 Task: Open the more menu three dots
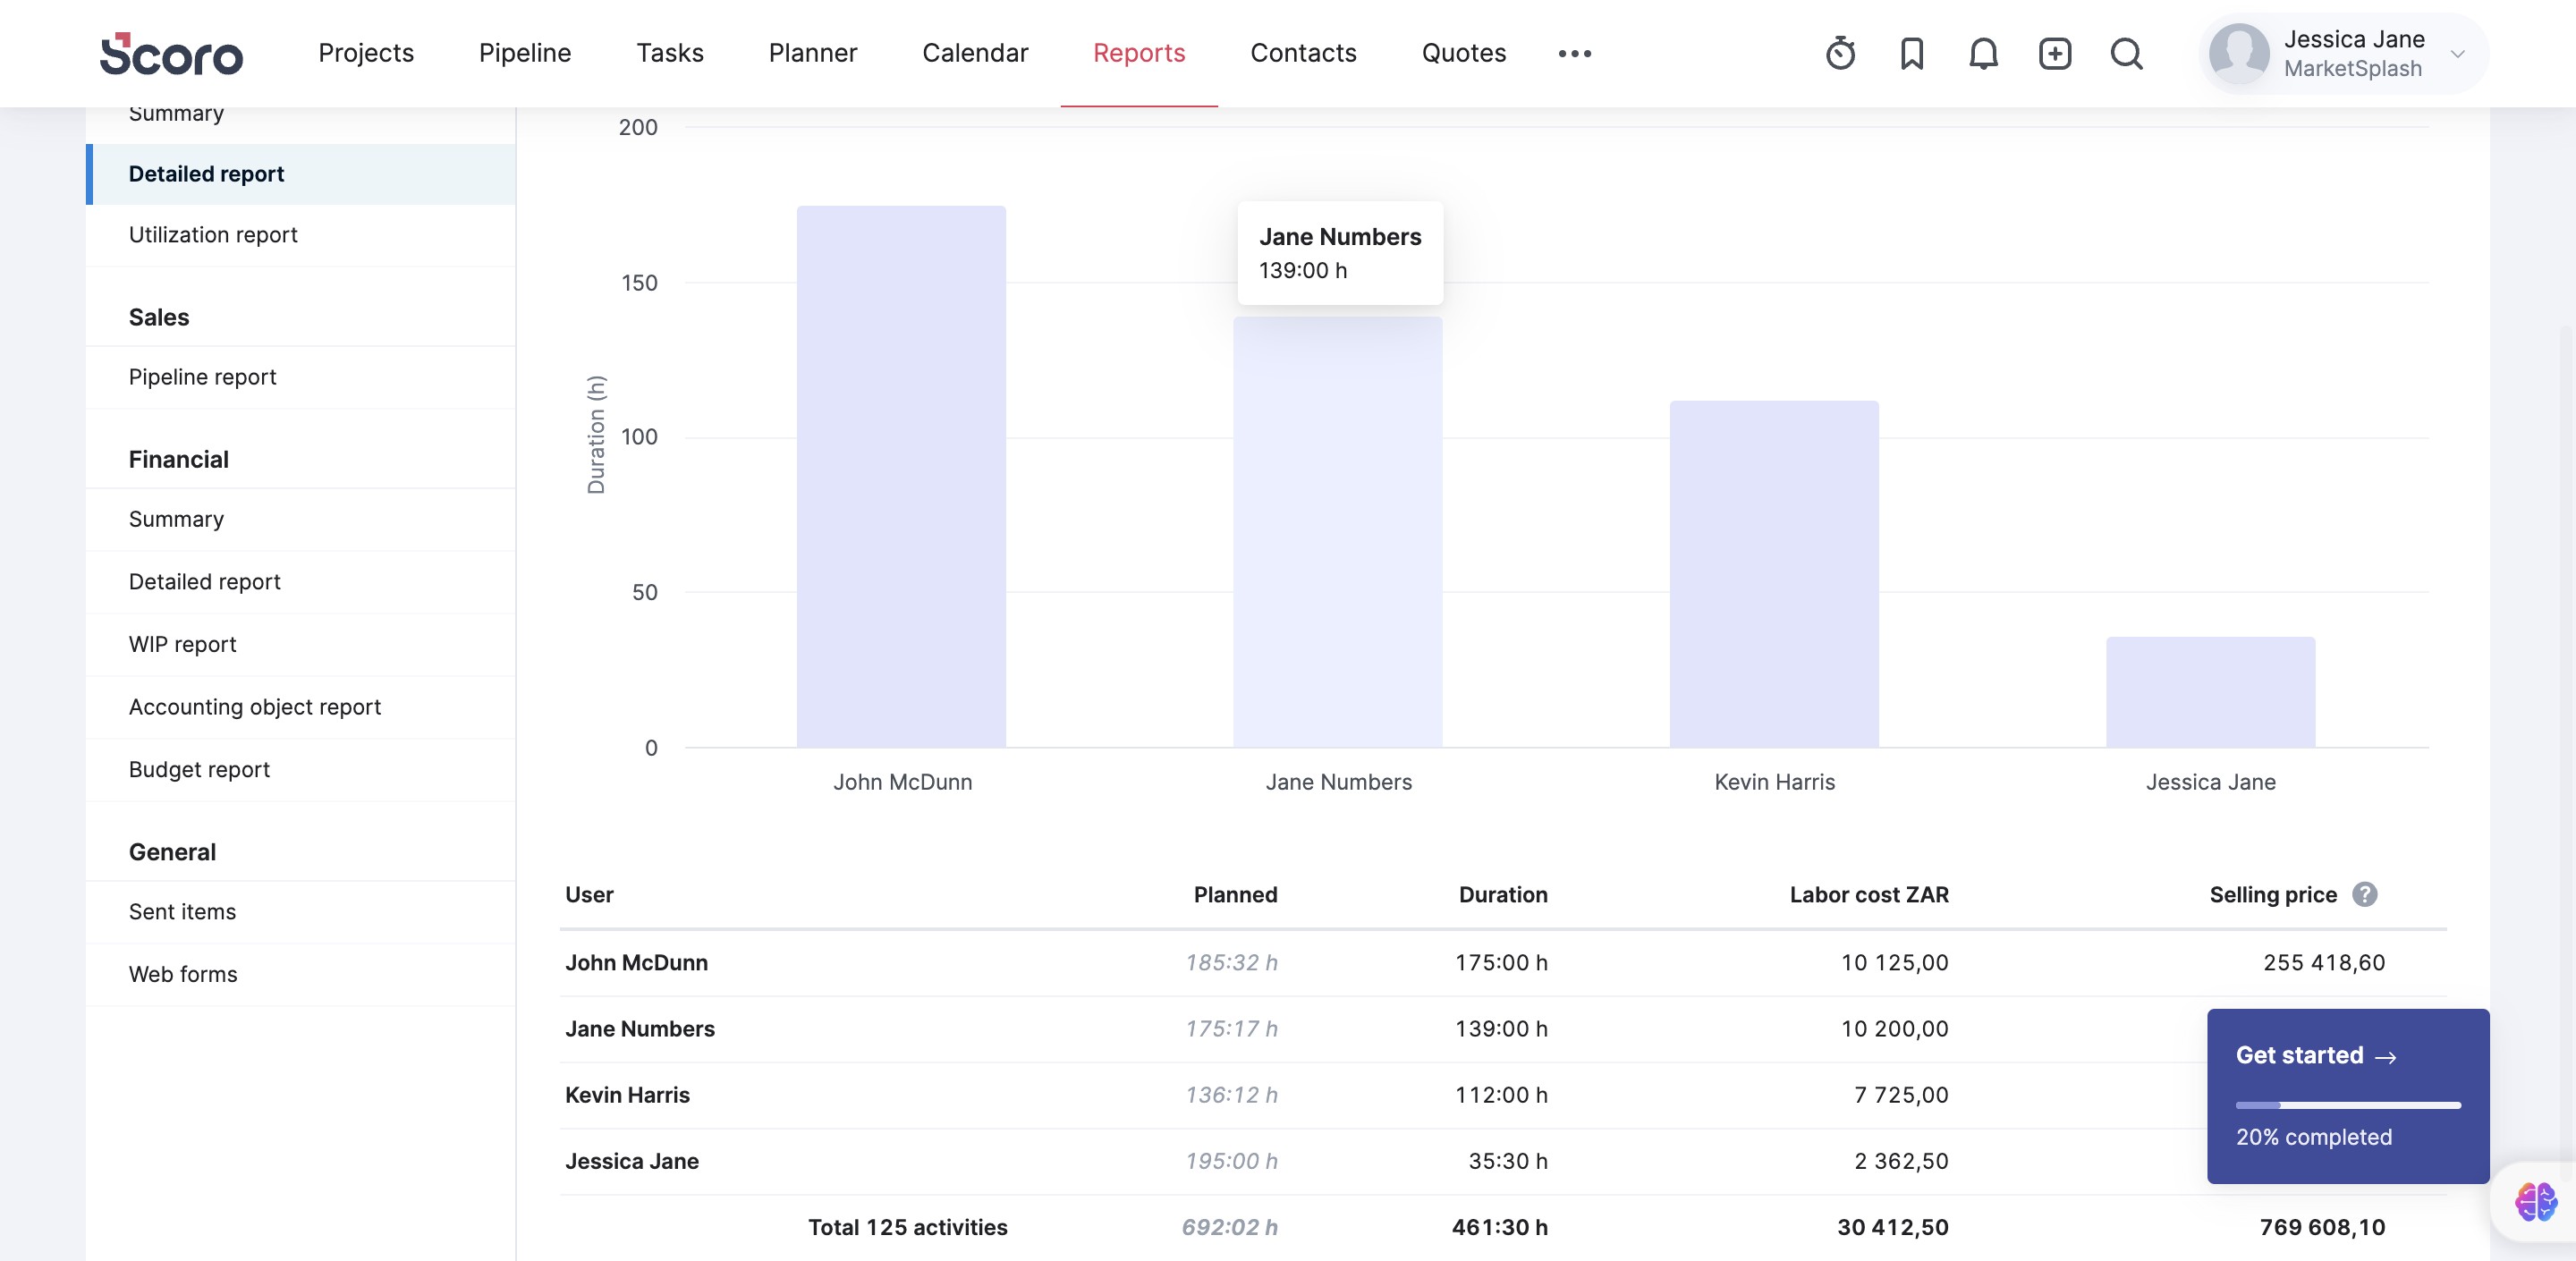(x=1574, y=54)
